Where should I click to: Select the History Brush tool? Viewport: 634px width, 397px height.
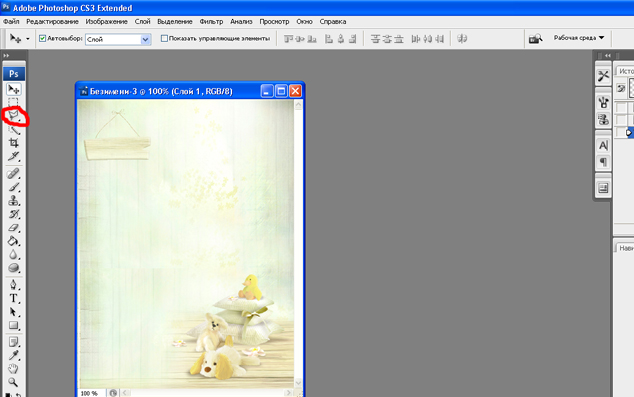point(14,214)
